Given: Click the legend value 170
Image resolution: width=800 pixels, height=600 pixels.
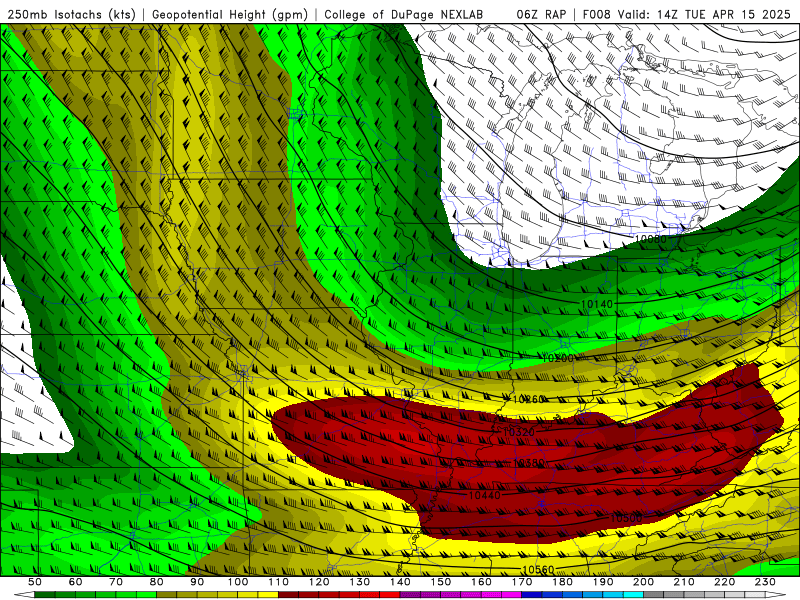Looking at the screenshot, I should click(521, 582).
